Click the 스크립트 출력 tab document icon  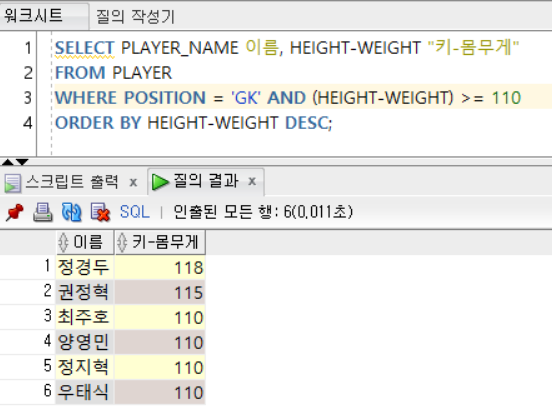click(13, 183)
